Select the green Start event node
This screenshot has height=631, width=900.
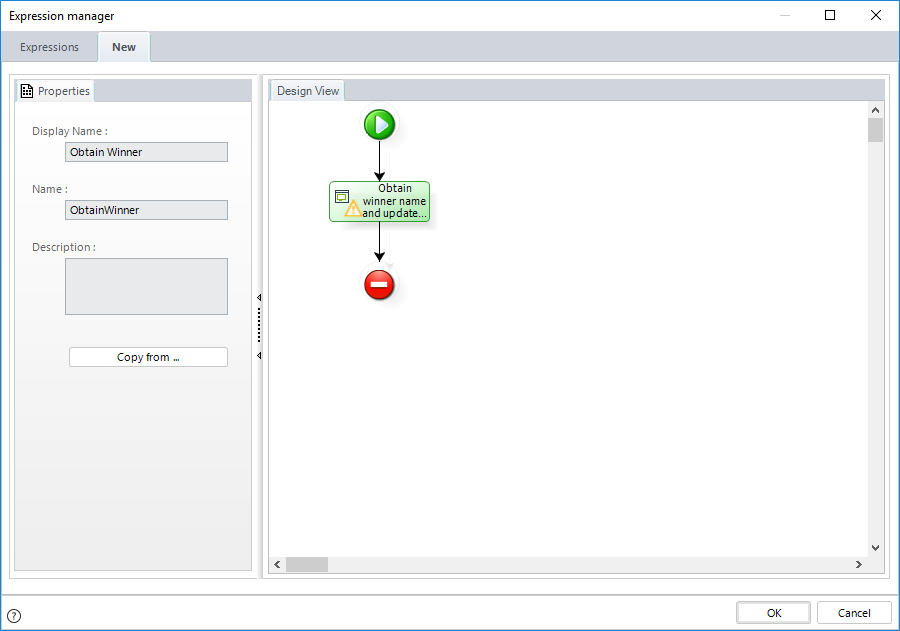[379, 124]
